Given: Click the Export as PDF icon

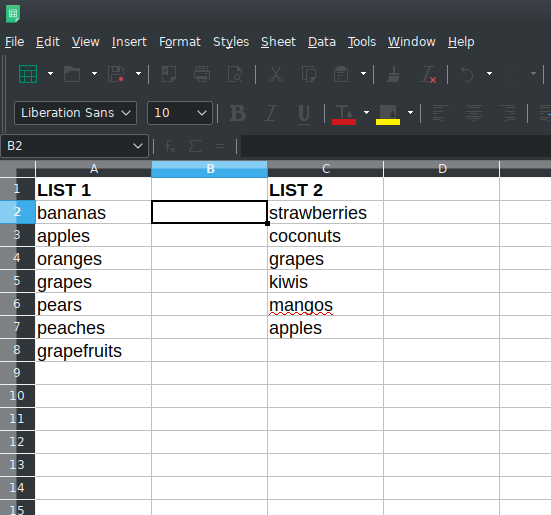Looking at the screenshot, I should [x=169, y=74].
